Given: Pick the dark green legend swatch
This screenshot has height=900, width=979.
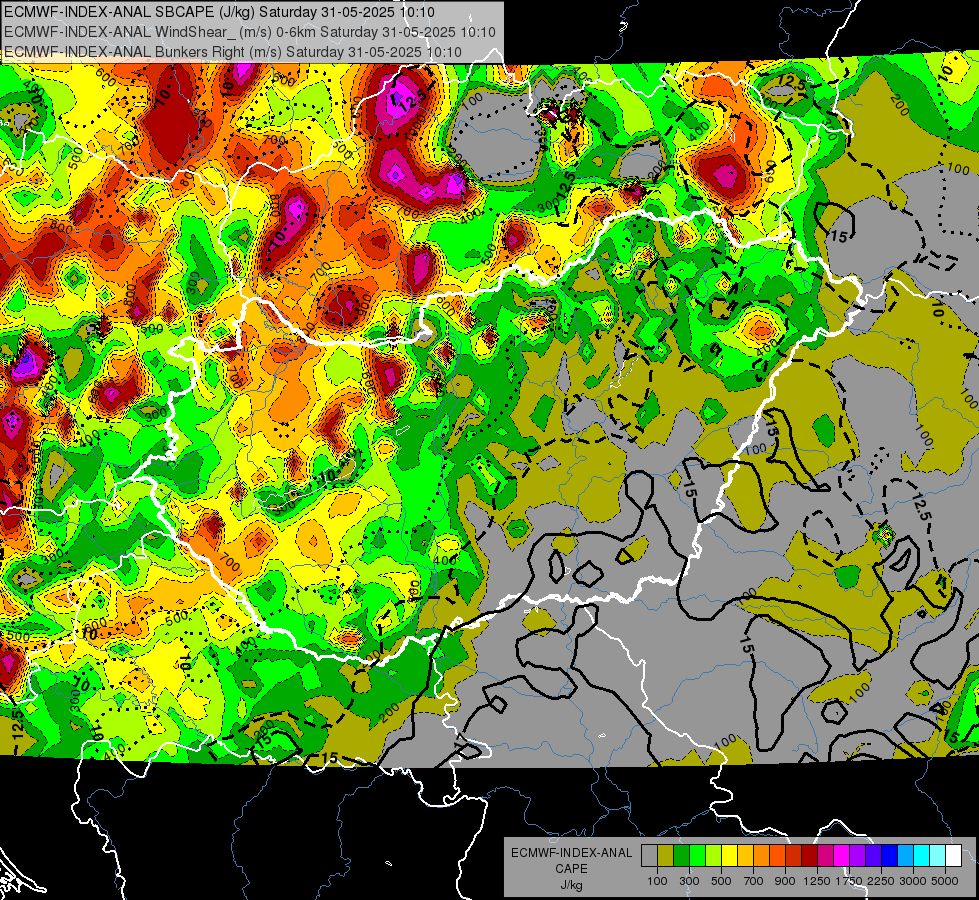Looking at the screenshot, I should [681, 856].
